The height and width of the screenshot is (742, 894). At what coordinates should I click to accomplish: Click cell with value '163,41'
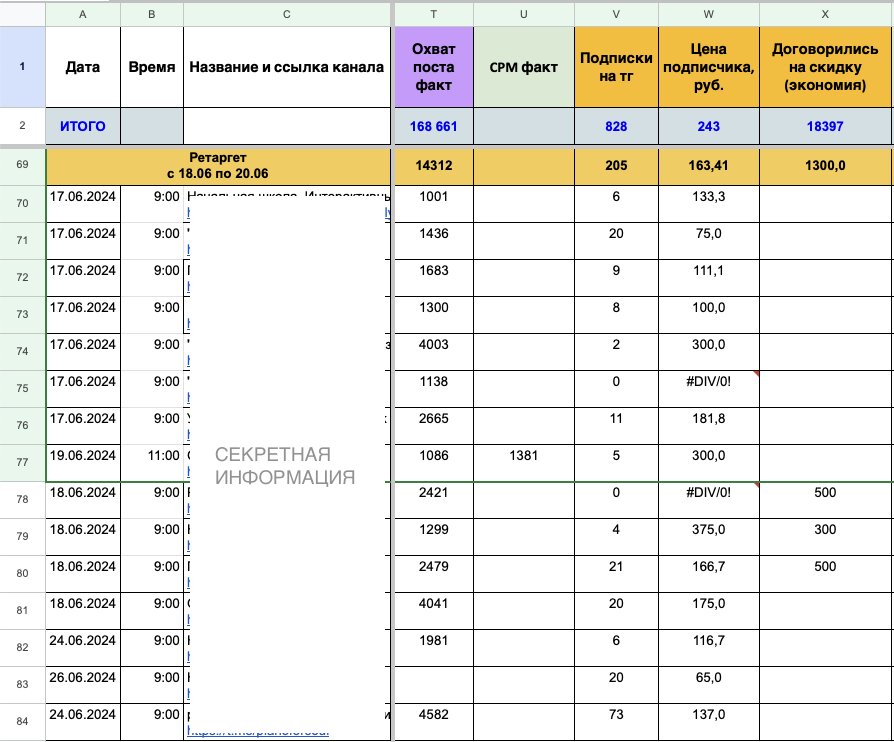coord(709,165)
